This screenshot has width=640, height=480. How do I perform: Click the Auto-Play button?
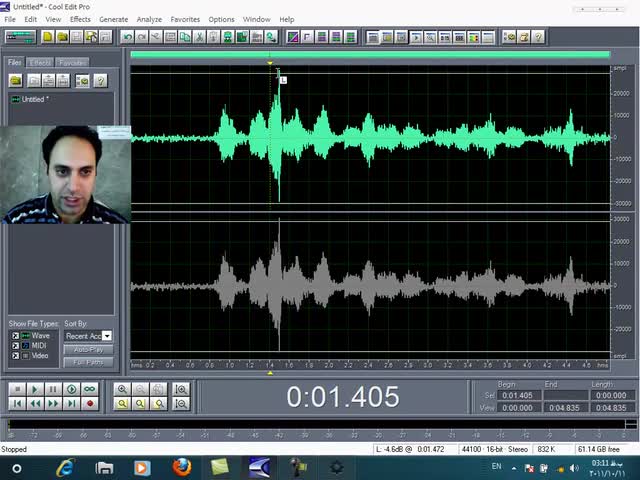click(x=89, y=350)
